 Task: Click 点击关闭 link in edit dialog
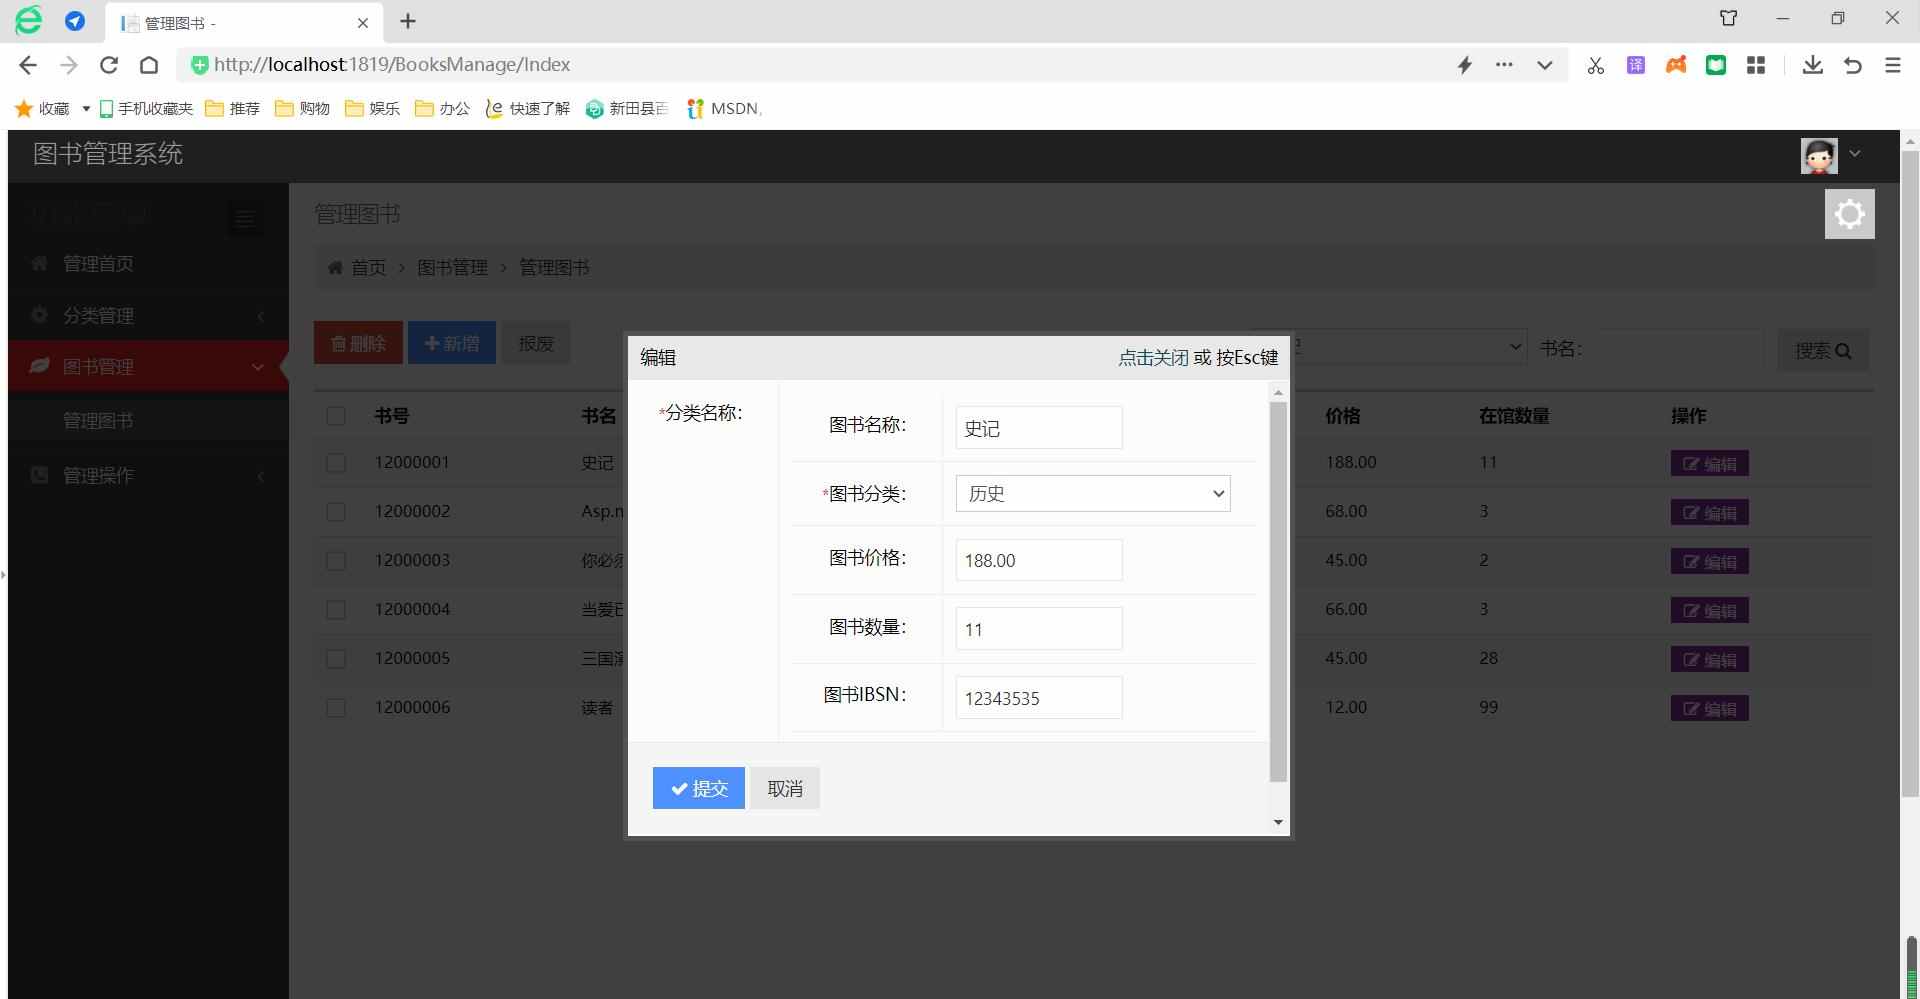(x=1153, y=358)
